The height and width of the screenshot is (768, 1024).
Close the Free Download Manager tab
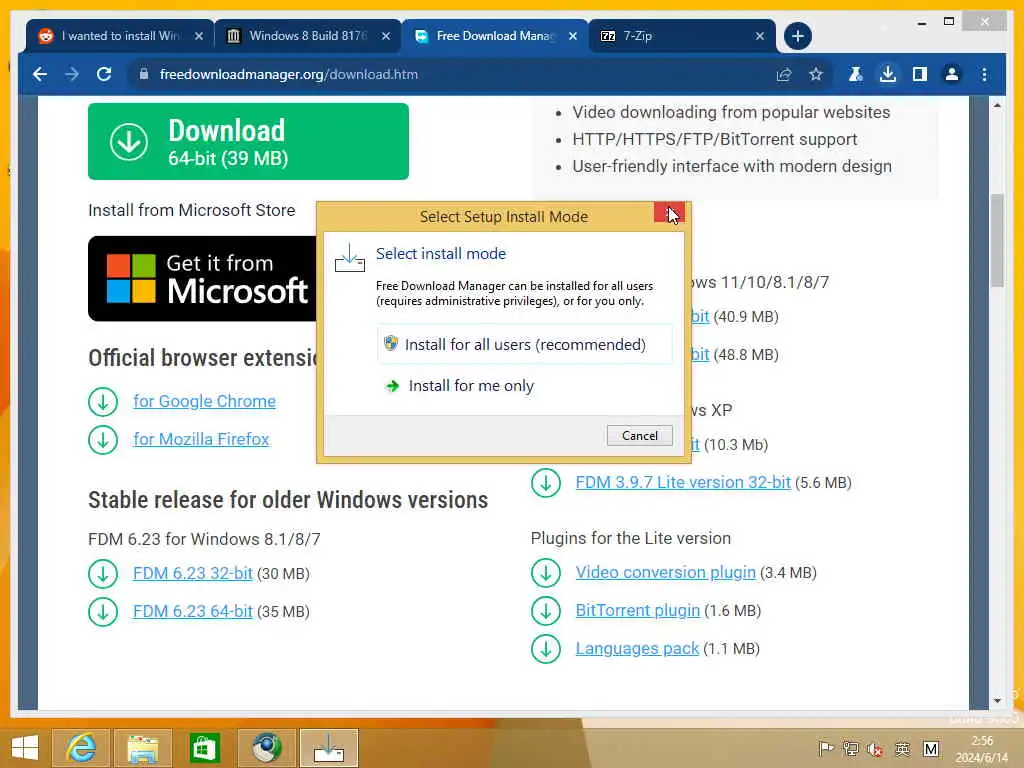coord(573,36)
